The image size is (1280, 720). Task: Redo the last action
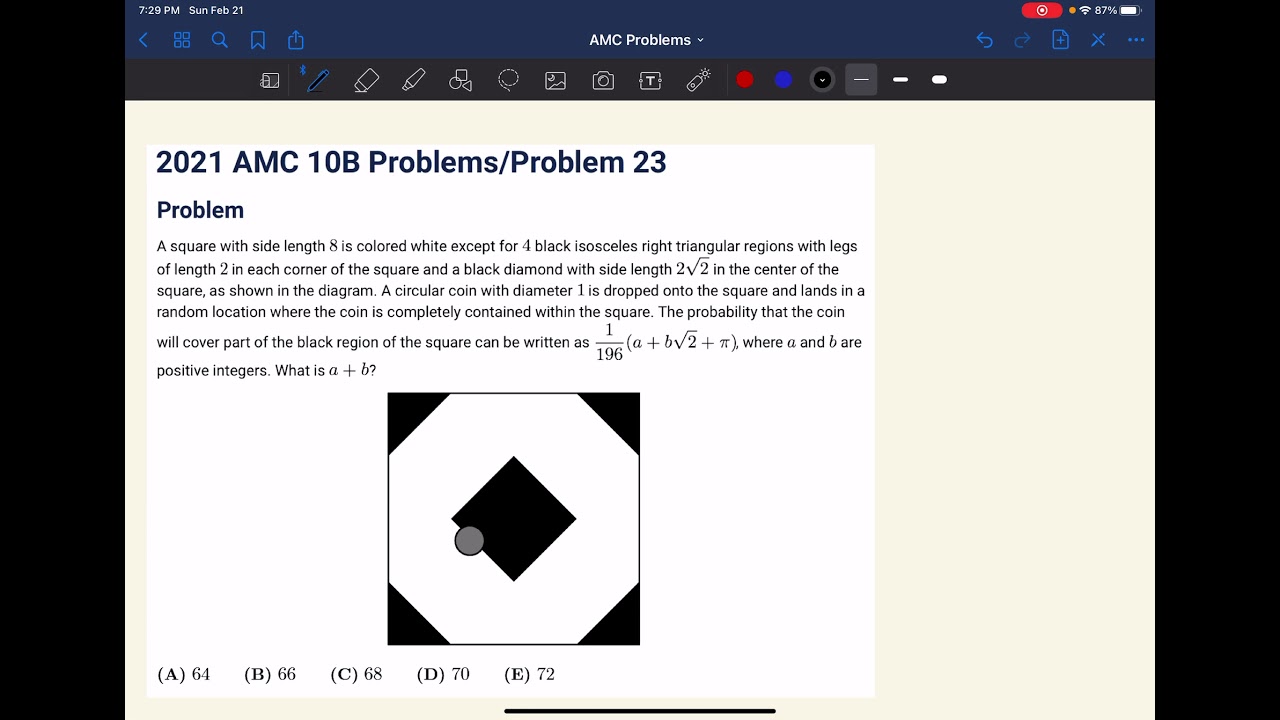(x=1022, y=40)
